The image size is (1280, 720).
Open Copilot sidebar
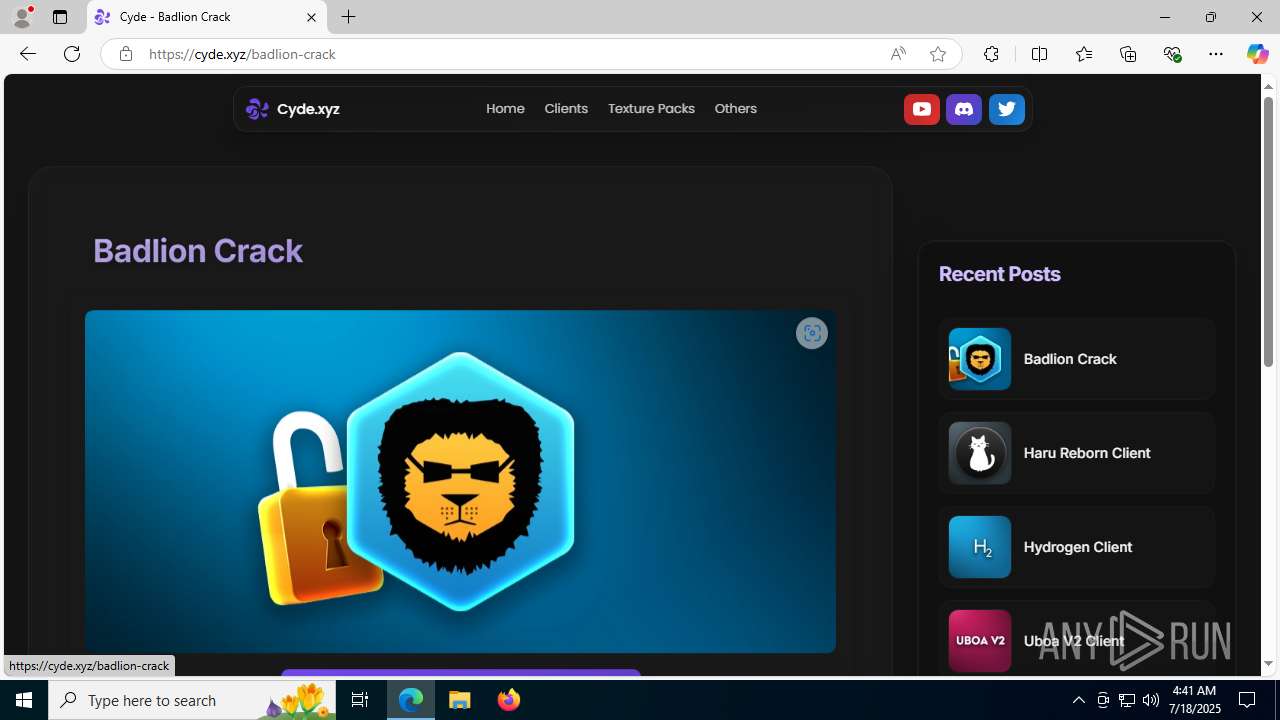click(1257, 54)
